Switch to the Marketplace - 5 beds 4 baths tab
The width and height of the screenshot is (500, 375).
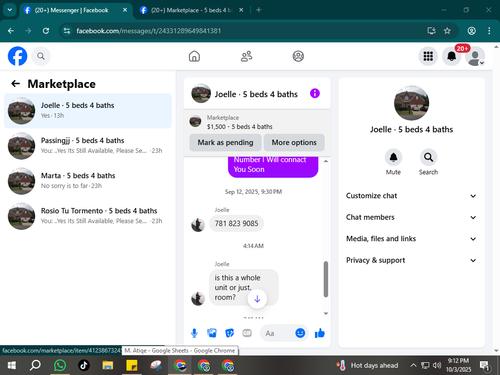tap(192, 10)
